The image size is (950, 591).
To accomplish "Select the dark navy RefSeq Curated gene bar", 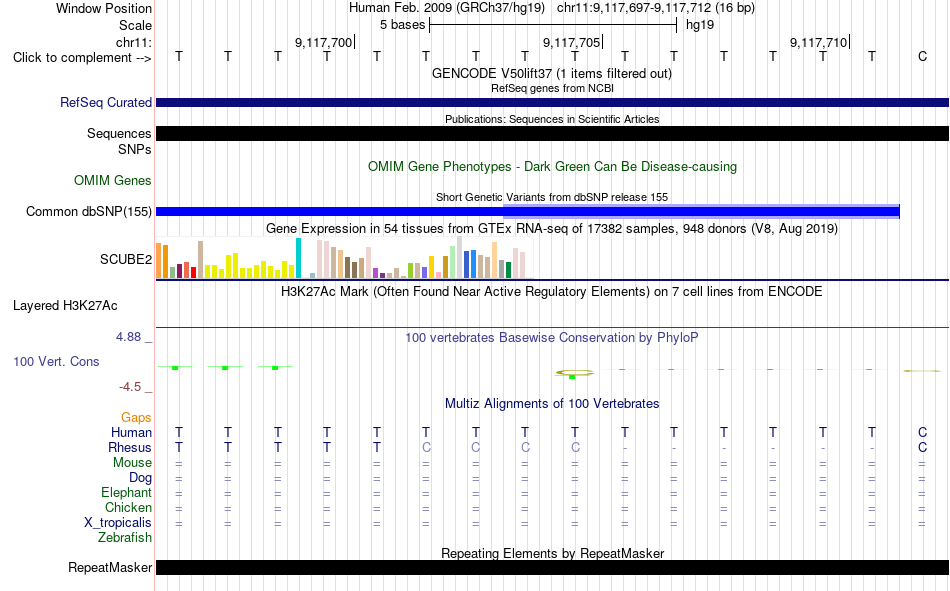I will (x=552, y=102).
